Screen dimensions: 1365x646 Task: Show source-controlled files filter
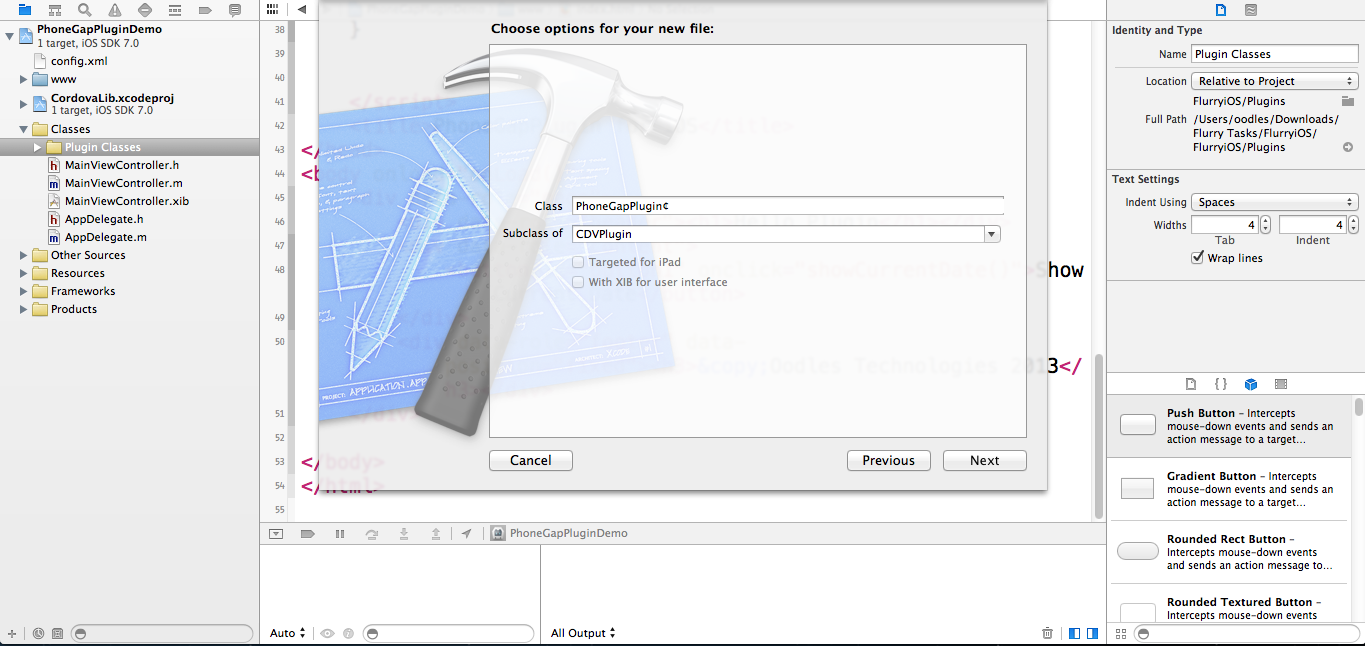pyautogui.click(x=57, y=634)
